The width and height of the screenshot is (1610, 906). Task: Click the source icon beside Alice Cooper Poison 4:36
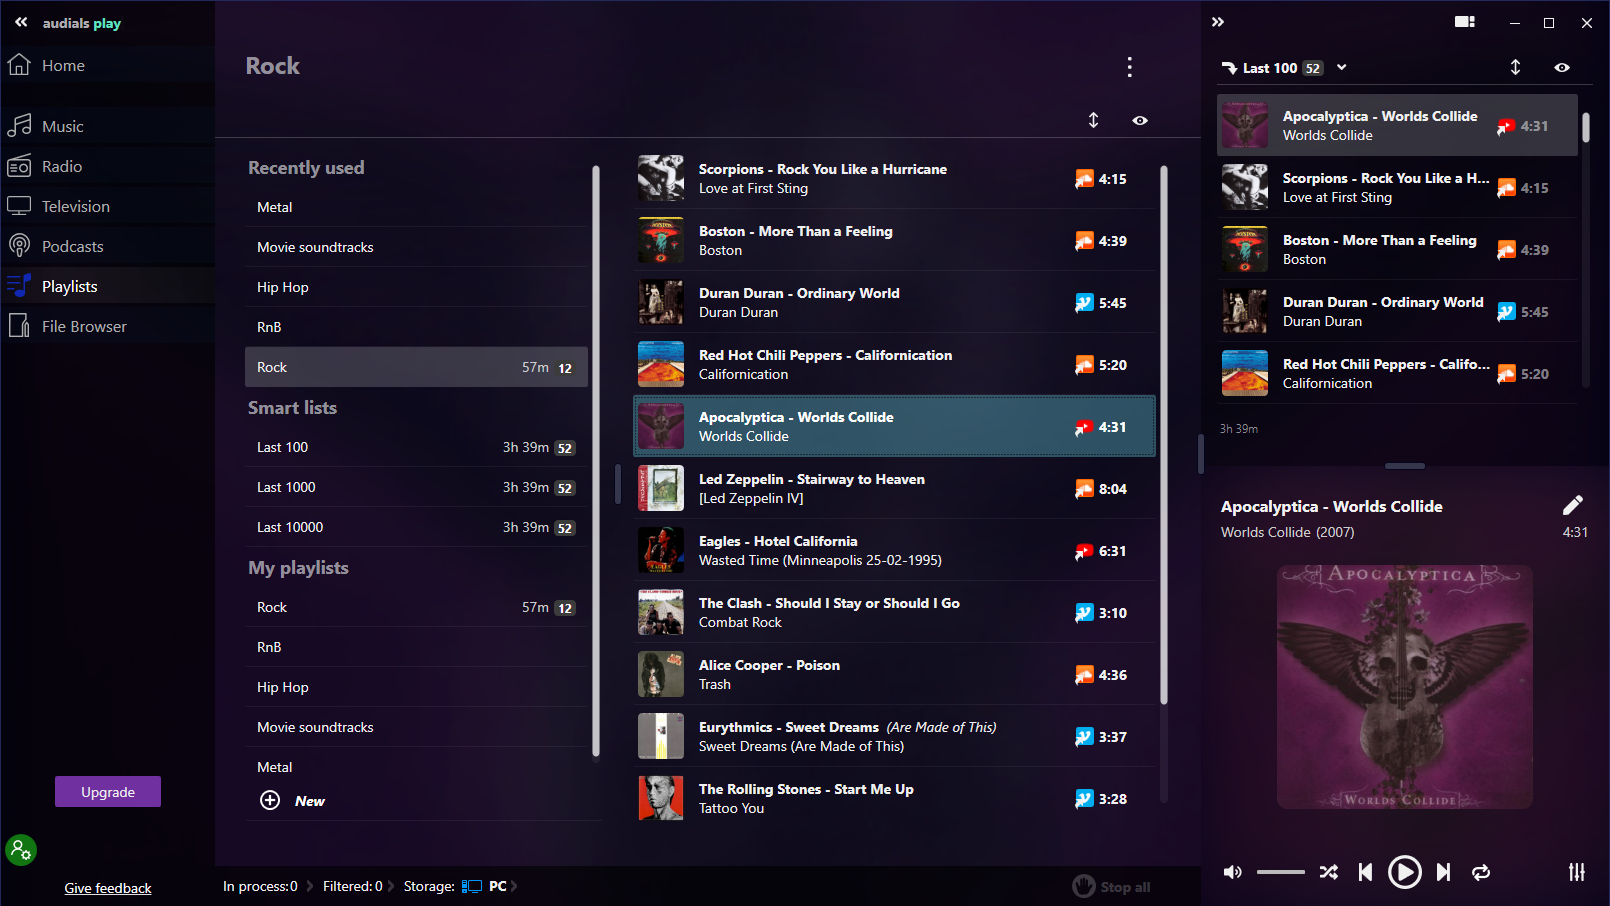click(1084, 675)
